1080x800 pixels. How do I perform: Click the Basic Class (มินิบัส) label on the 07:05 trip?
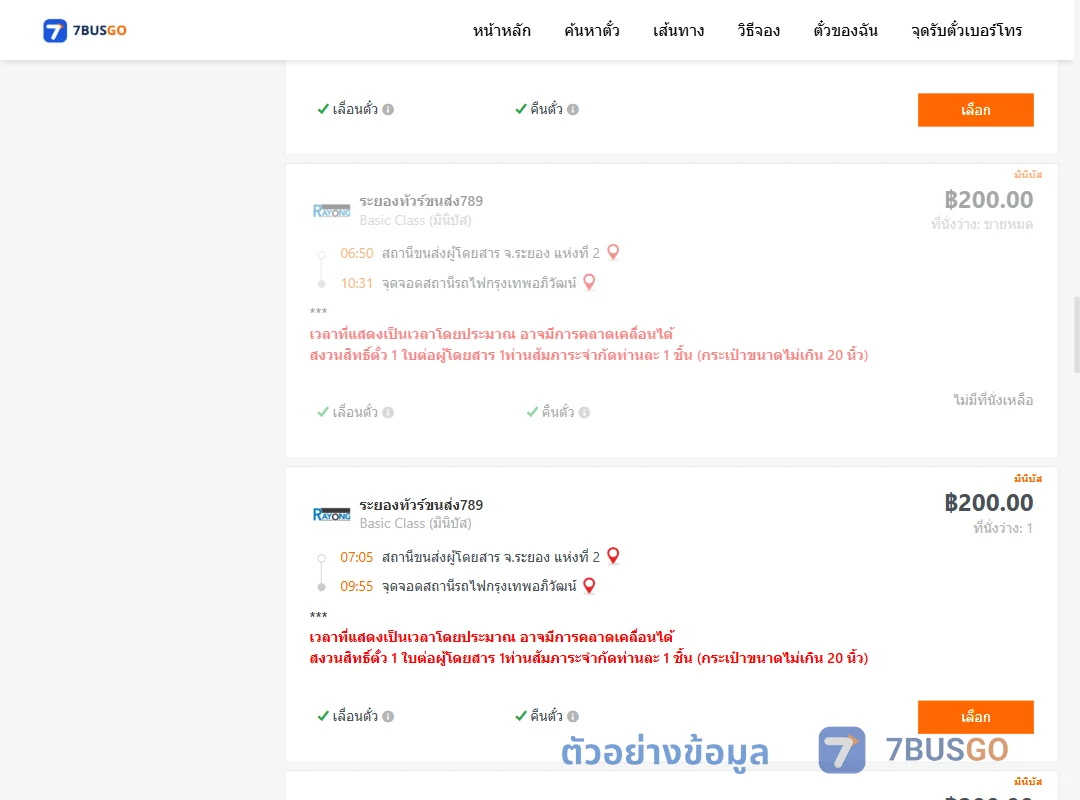pyautogui.click(x=415, y=524)
